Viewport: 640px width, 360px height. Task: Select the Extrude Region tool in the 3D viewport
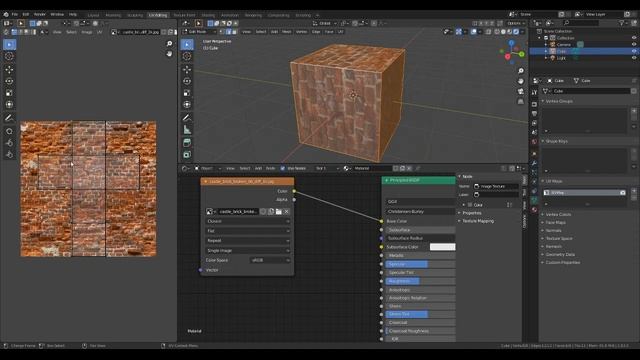(187, 155)
